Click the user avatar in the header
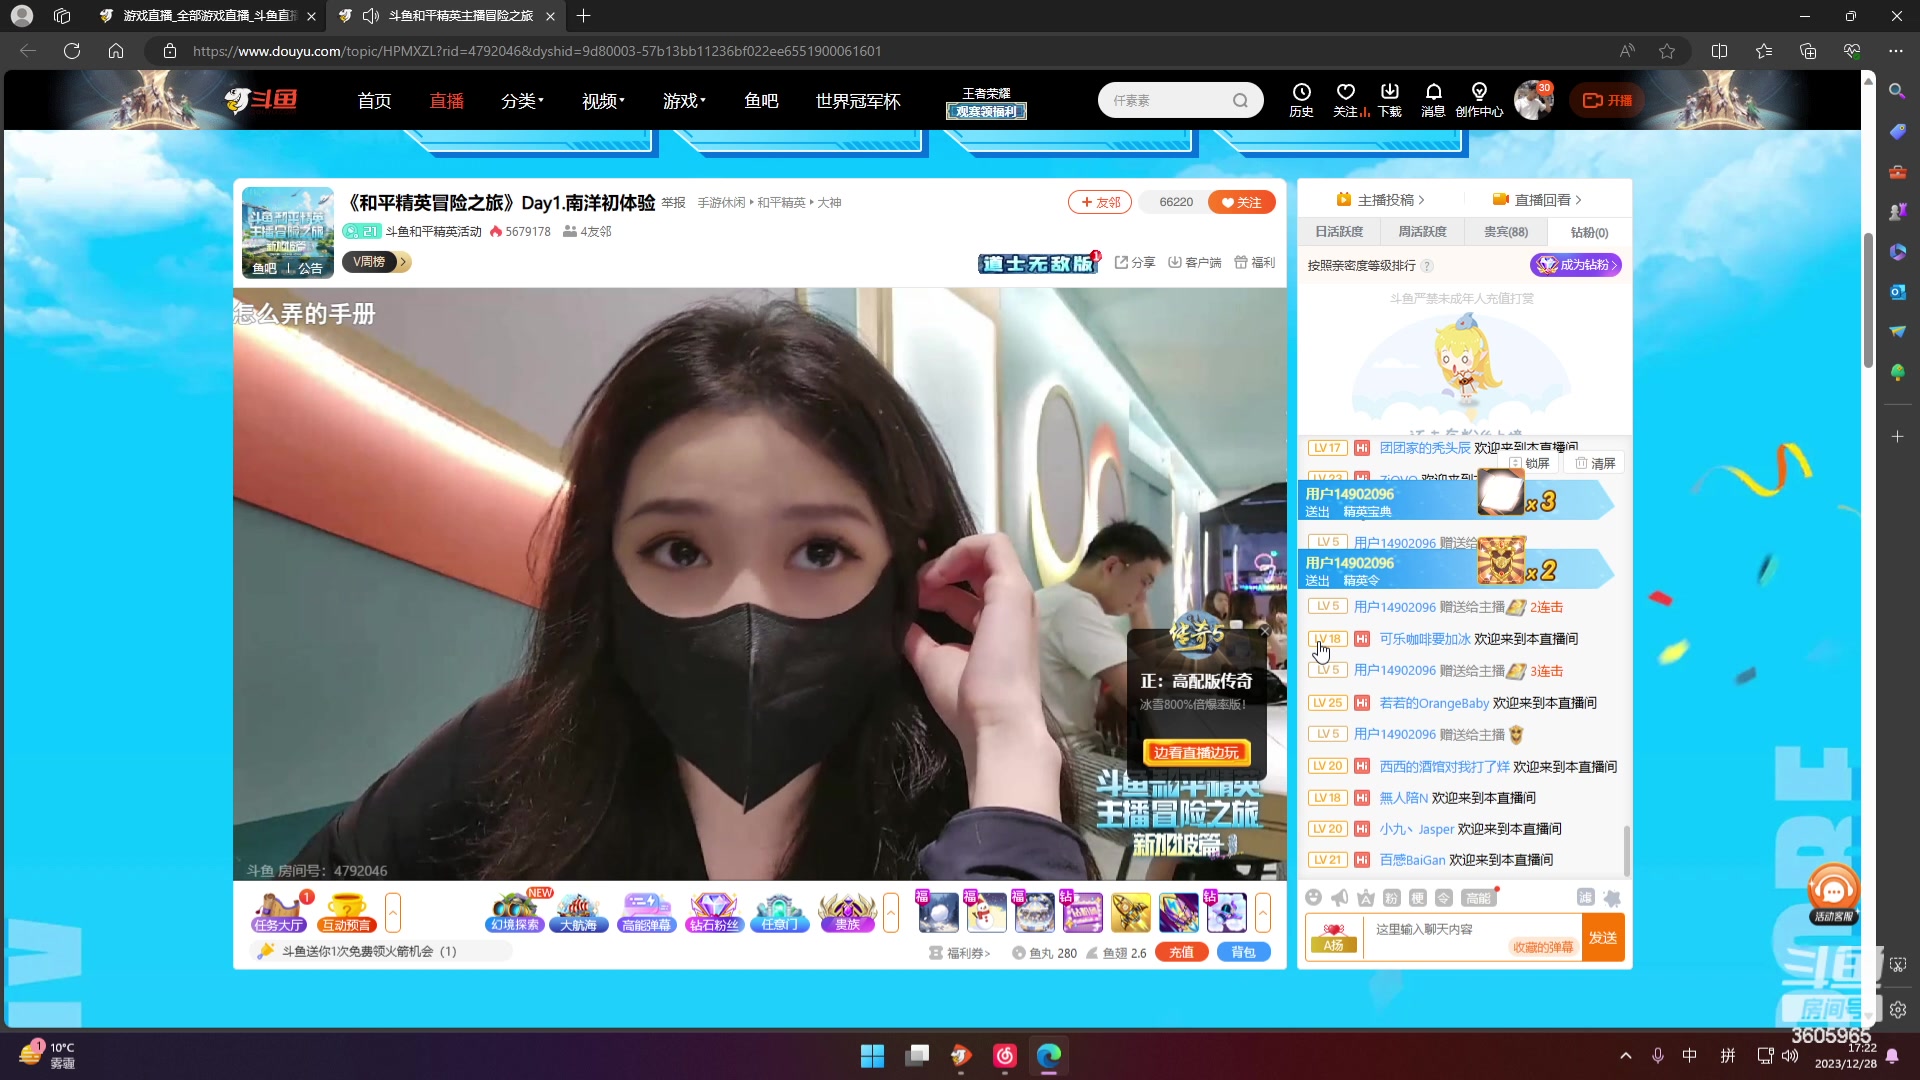This screenshot has width=1920, height=1080. point(1533,100)
